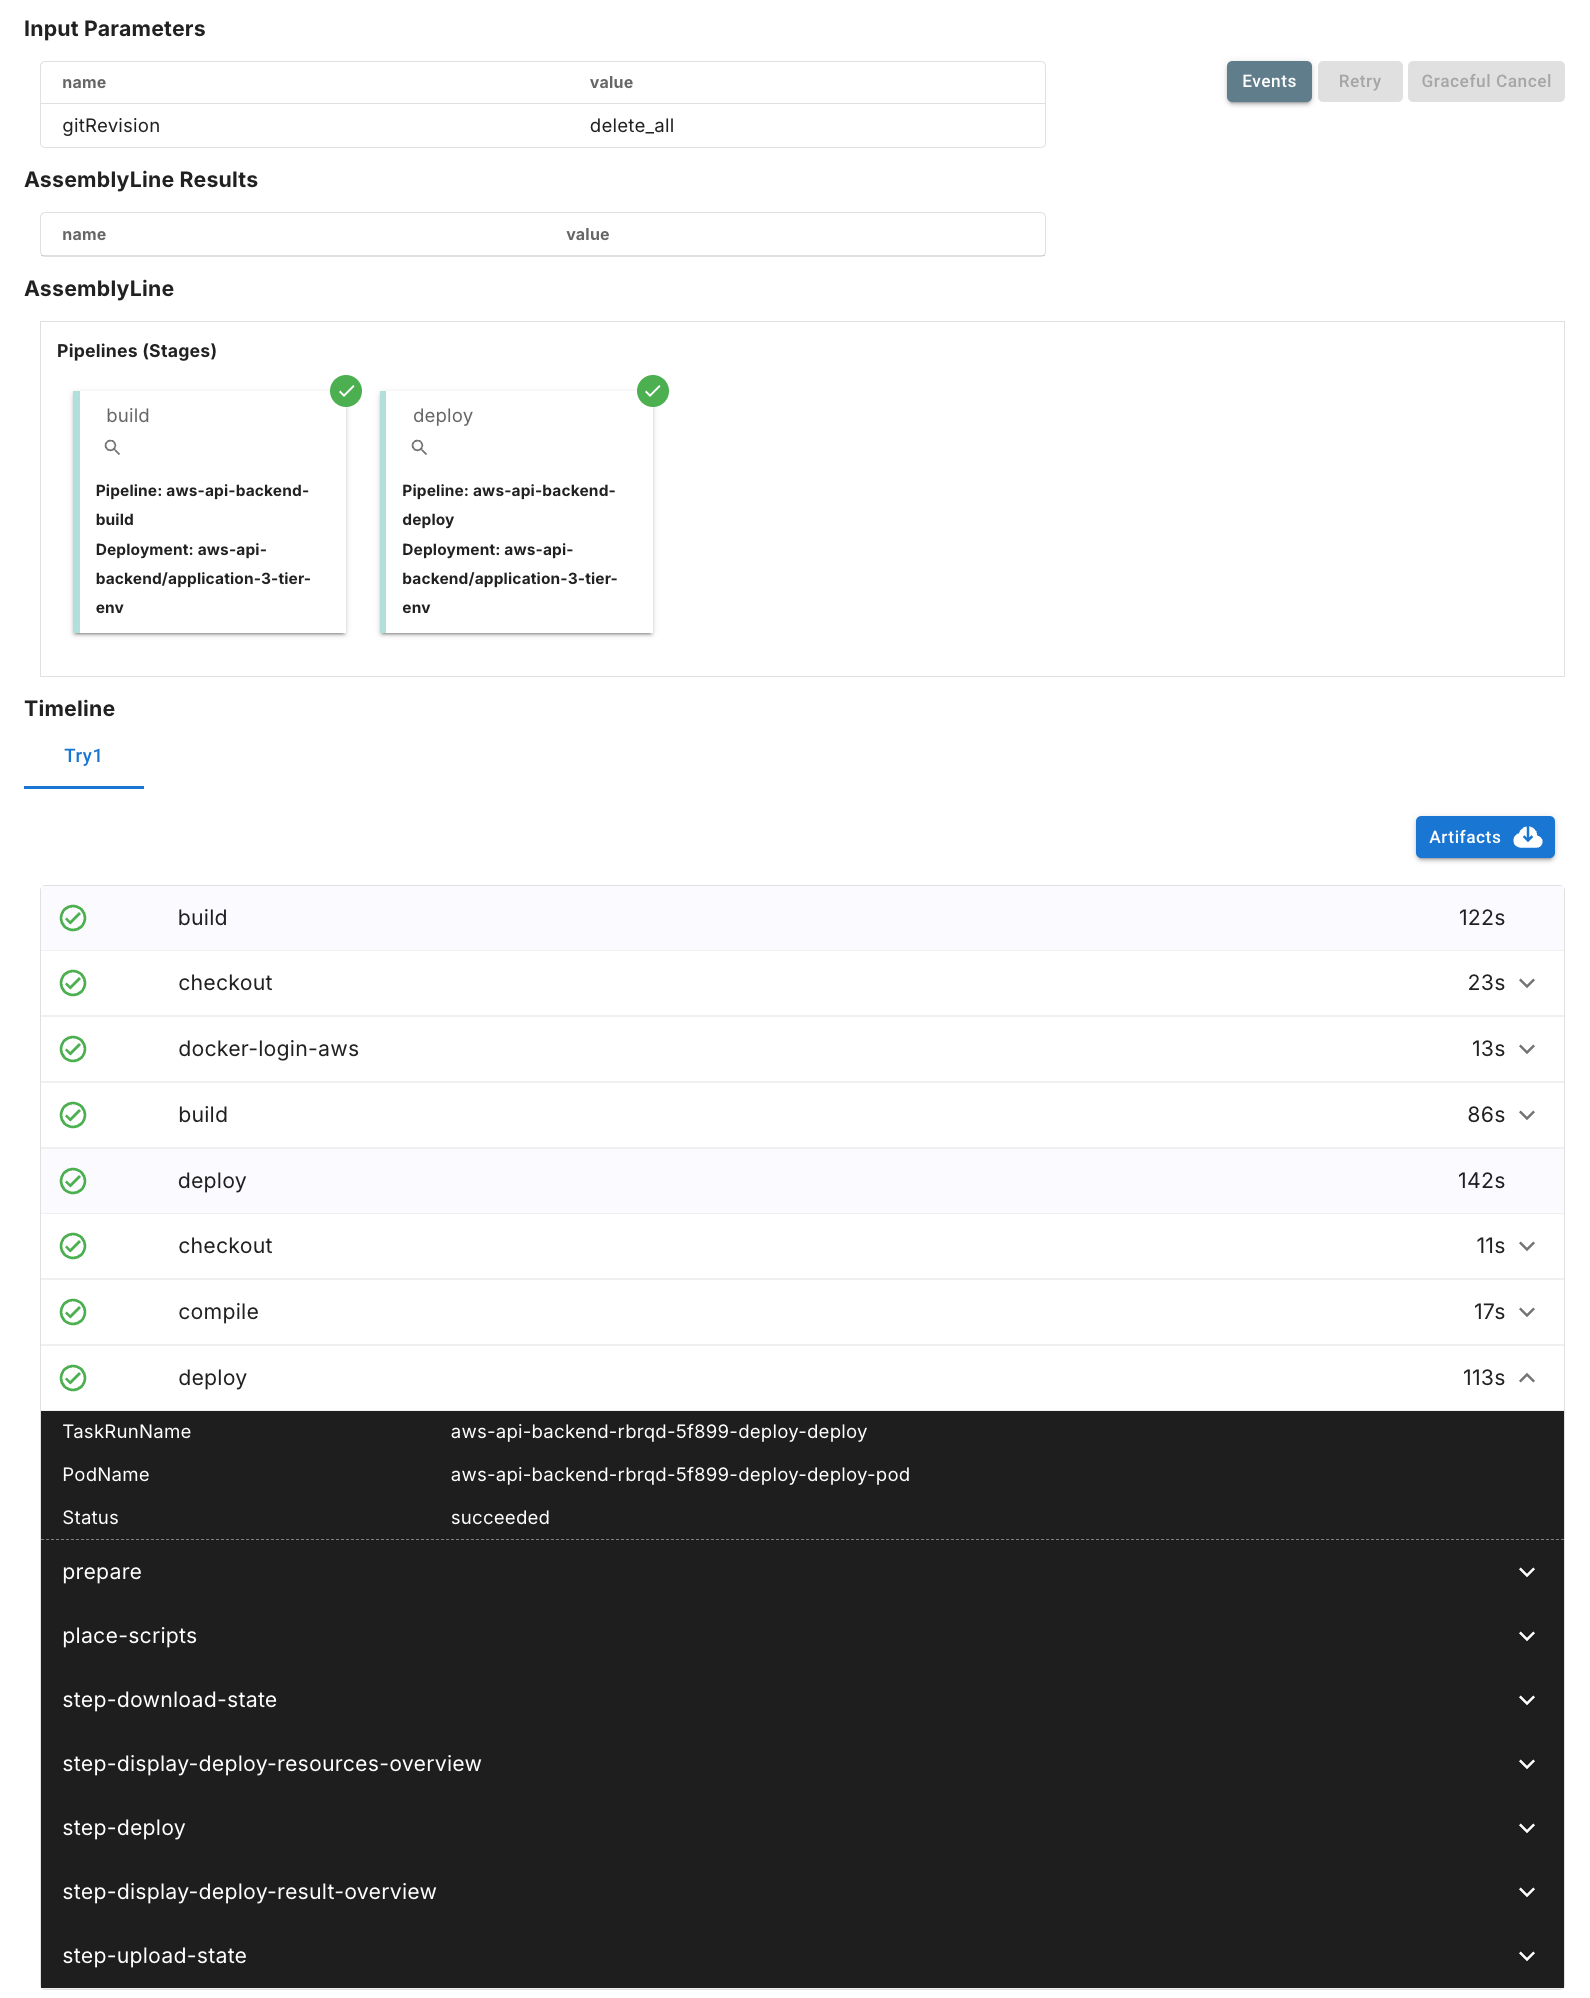Collapse the 113s deploy task details
The width and height of the screenshot is (1590, 1998).
point(1526,1378)
